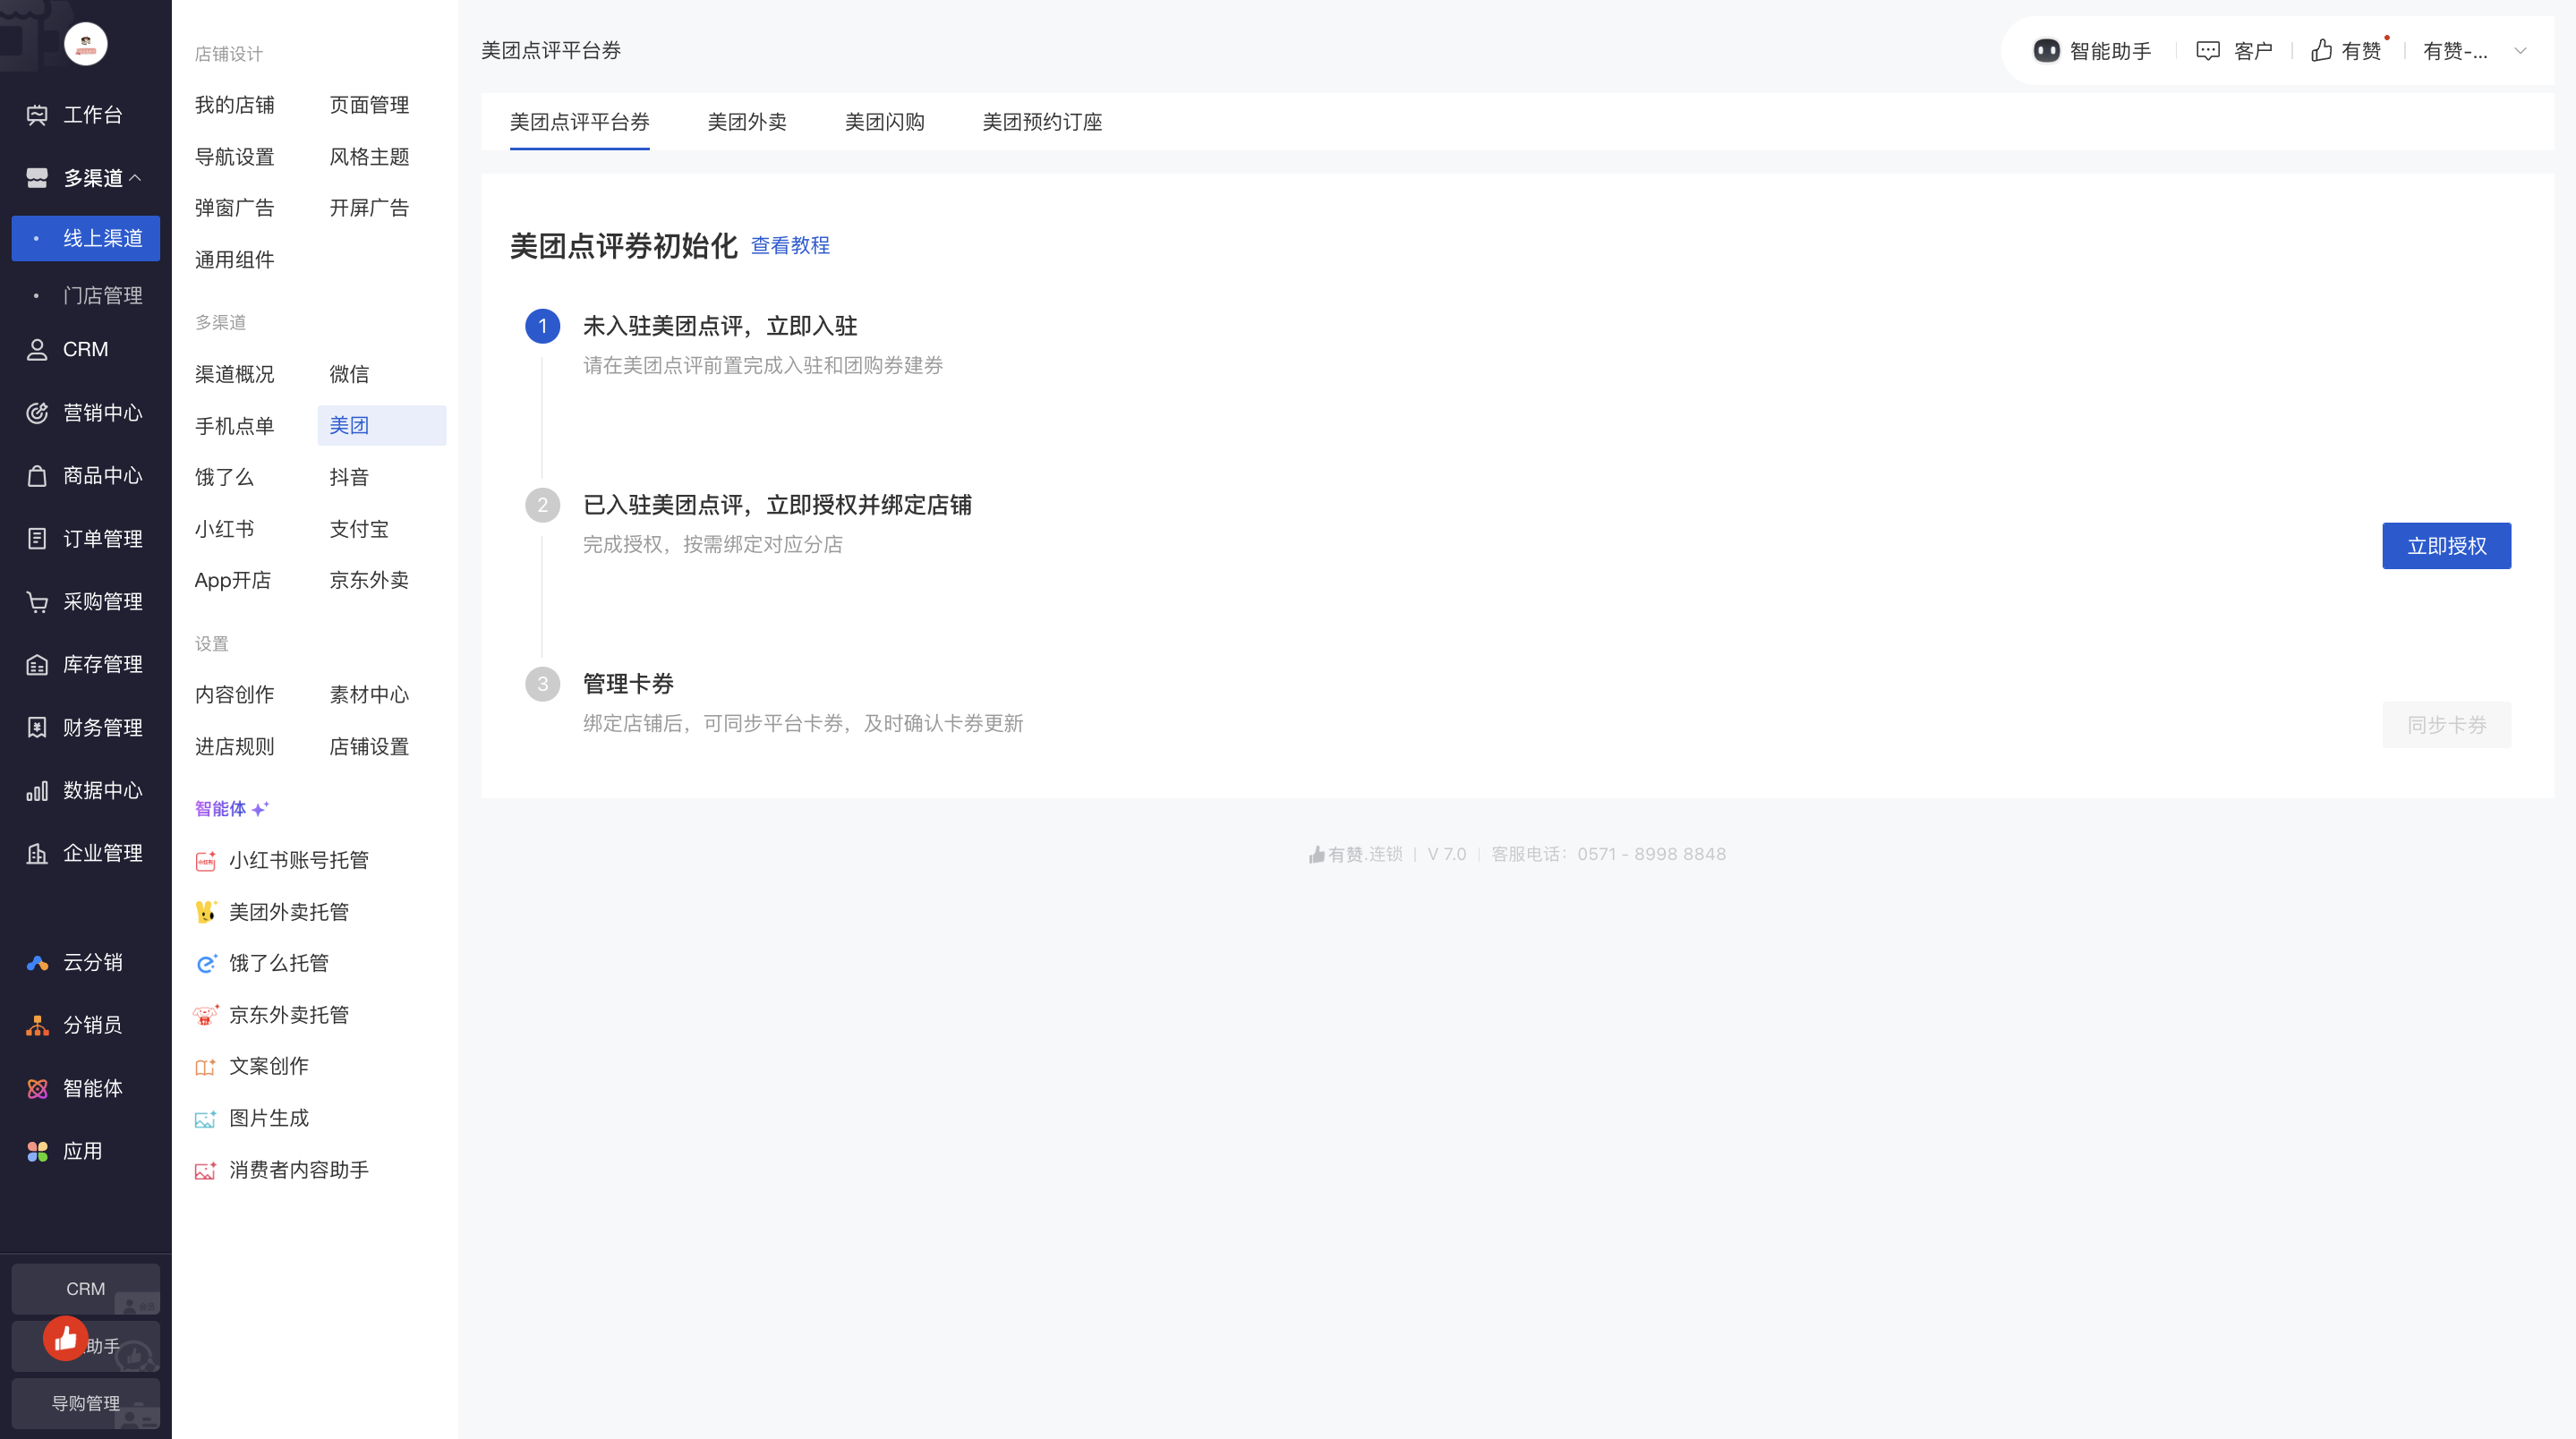Viewport: 2576px width, 1439px height.
Task: Open 智能助手 robot icon in header
Action: coord(2046,51)
